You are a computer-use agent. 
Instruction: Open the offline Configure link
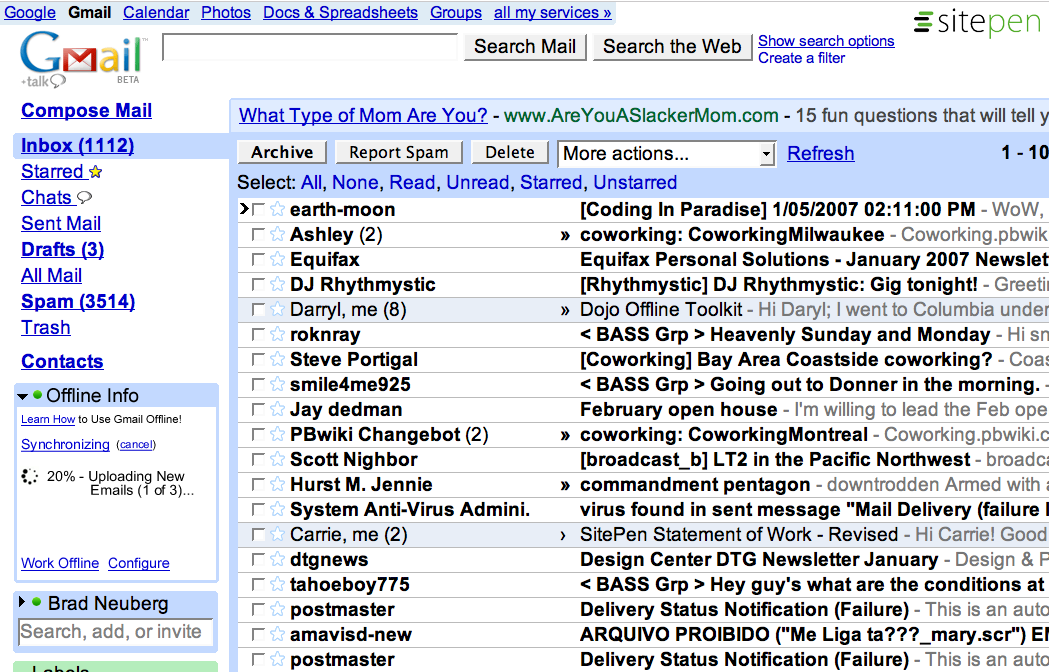coord(139,564)
